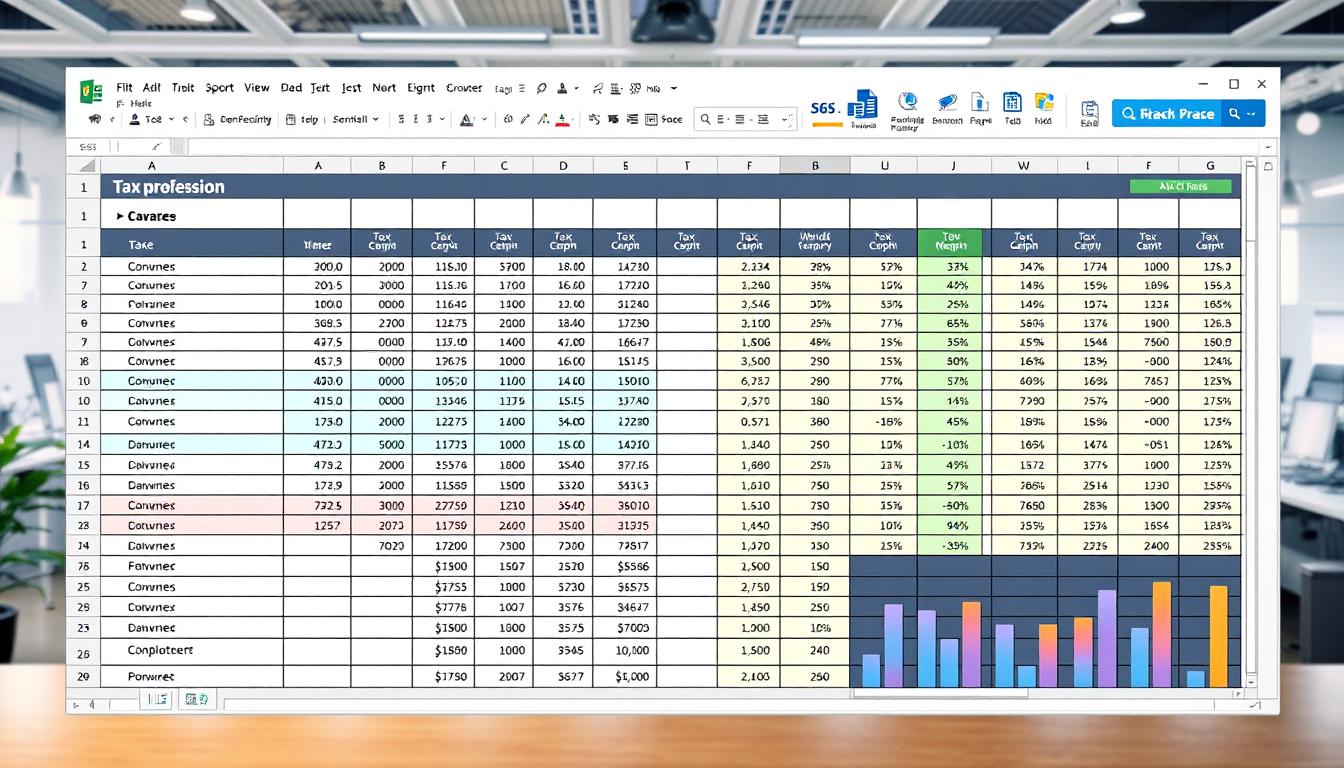Click the stamp icon beside Tod

point(134,119)
